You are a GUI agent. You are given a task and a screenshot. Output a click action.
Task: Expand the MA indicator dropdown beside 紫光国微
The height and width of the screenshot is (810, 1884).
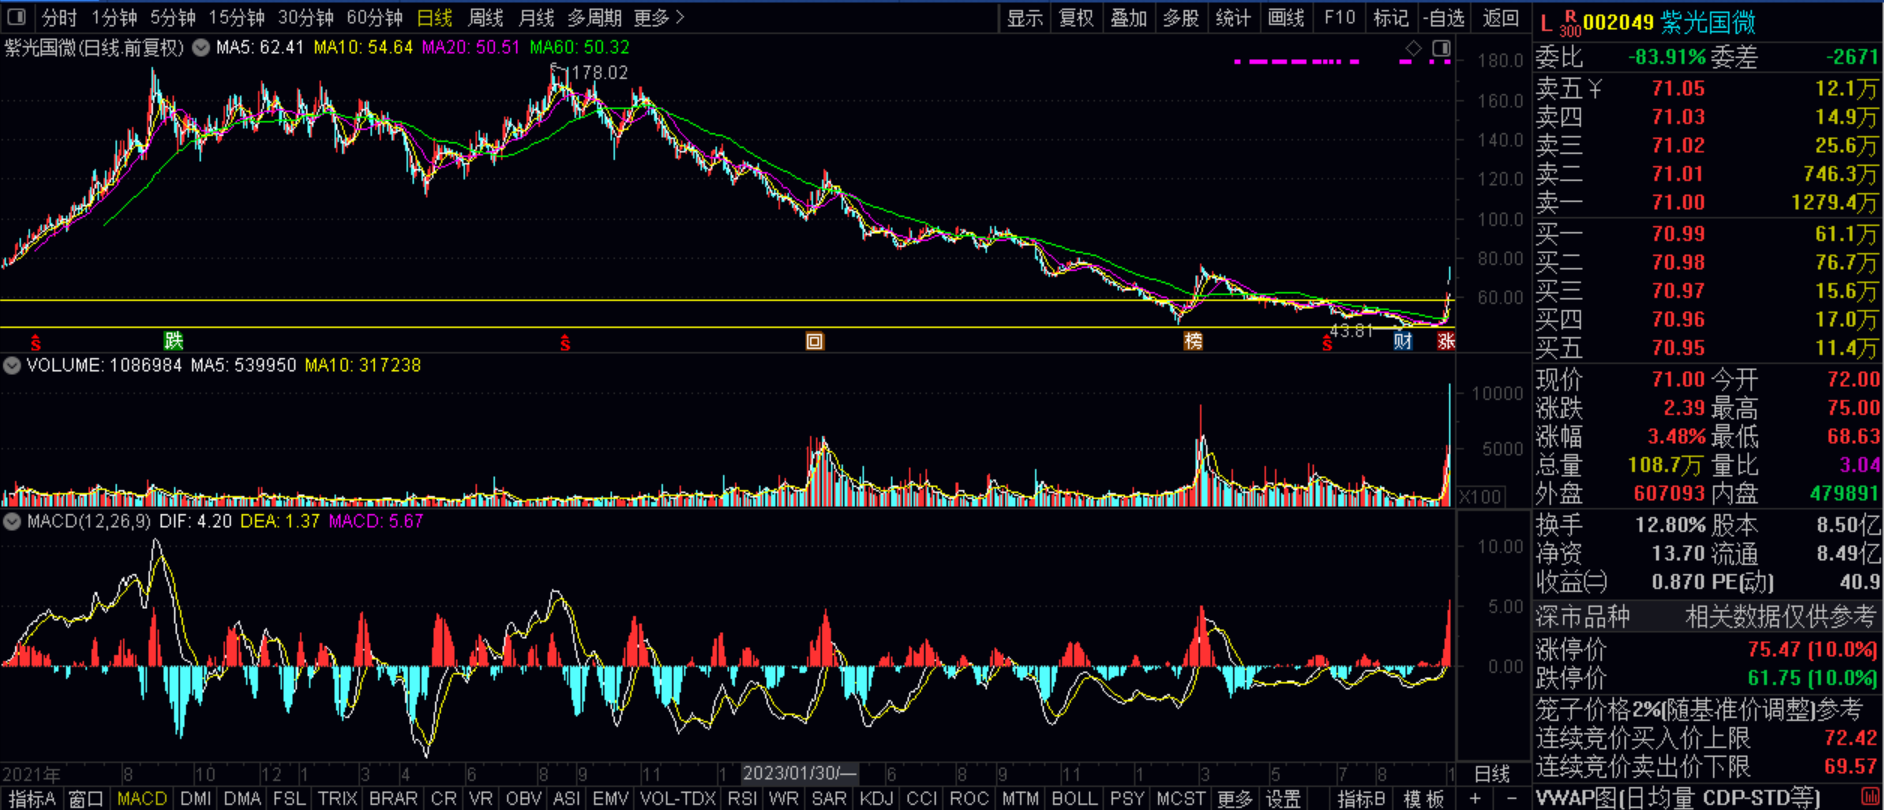pyautogui.click(x=201, y=47)
